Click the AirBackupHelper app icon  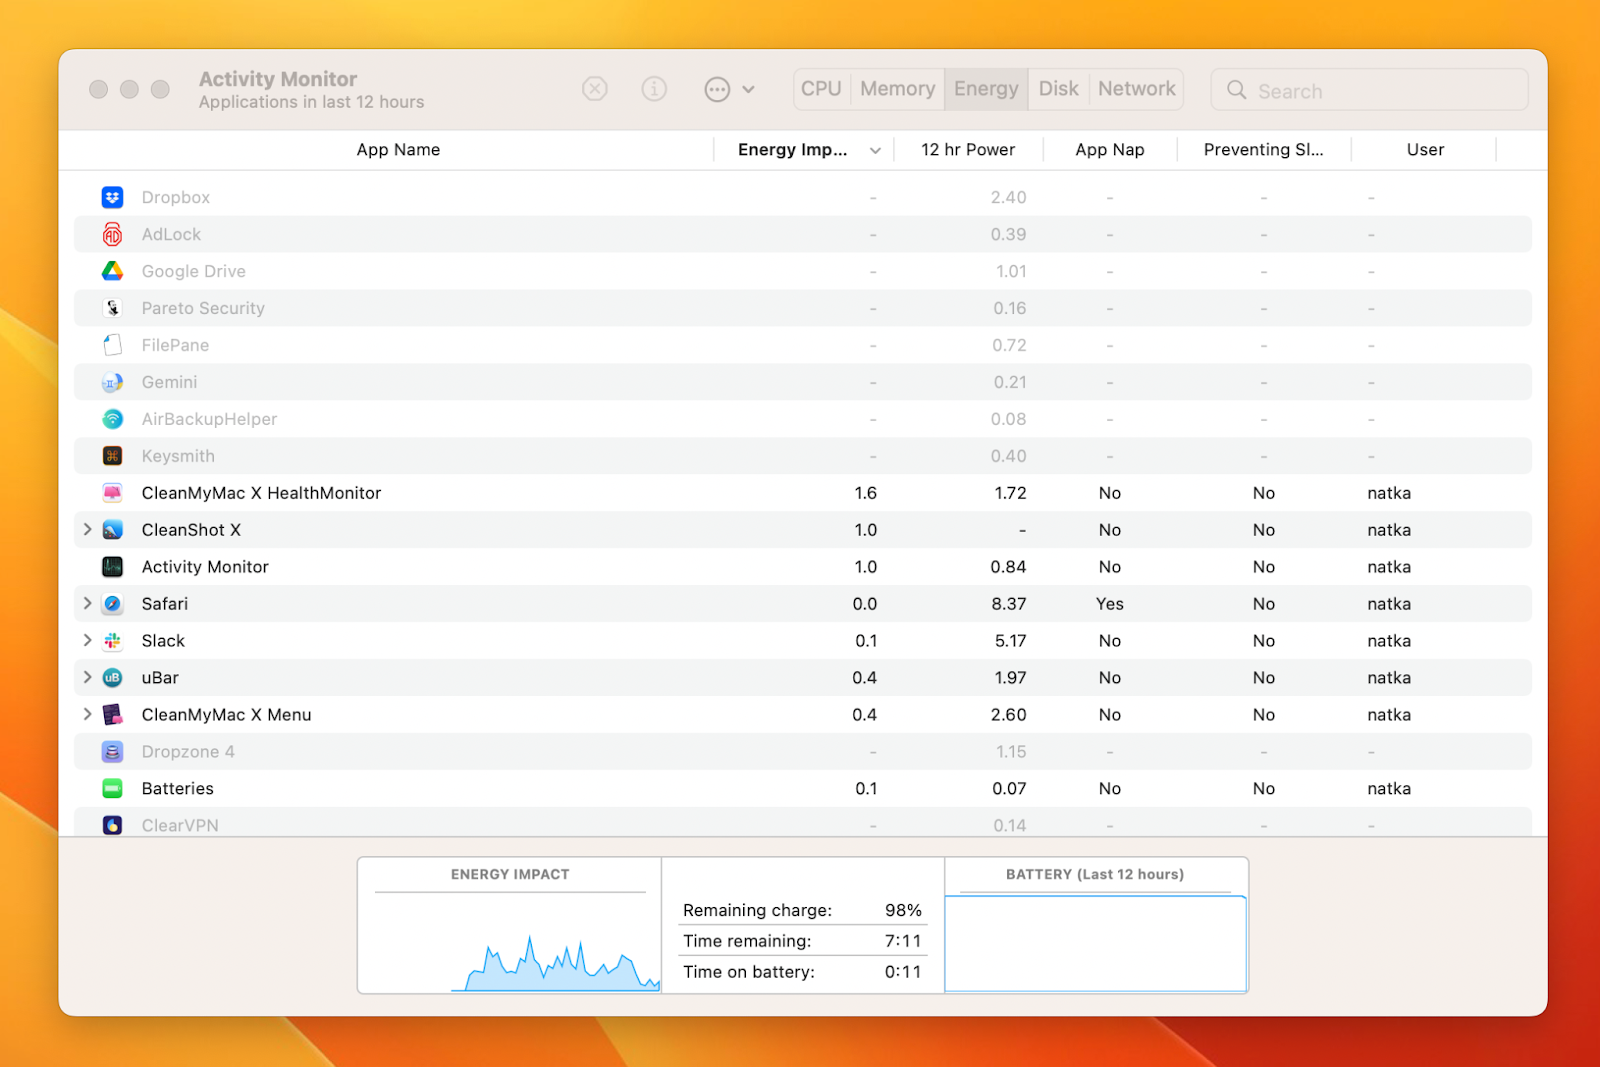point(112,419)
